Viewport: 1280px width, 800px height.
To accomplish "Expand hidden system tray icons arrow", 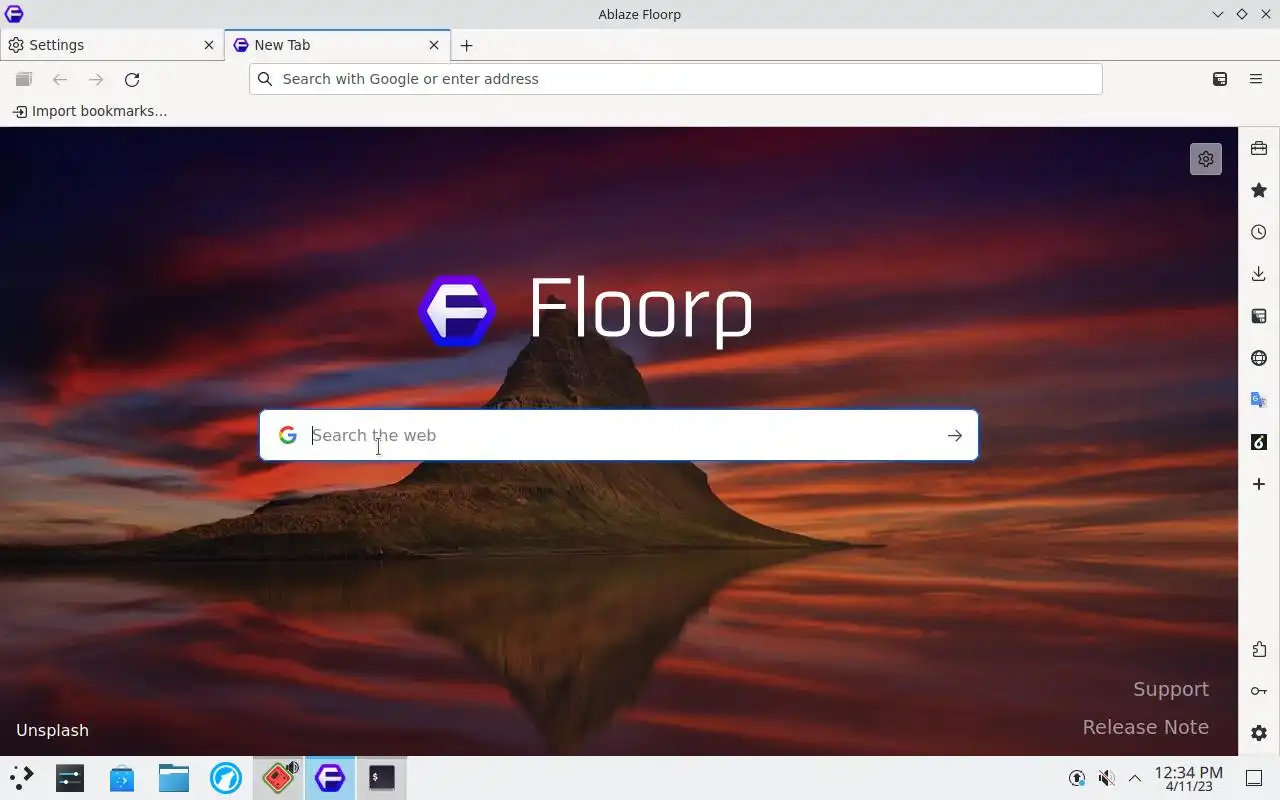I will (1135, 778).
